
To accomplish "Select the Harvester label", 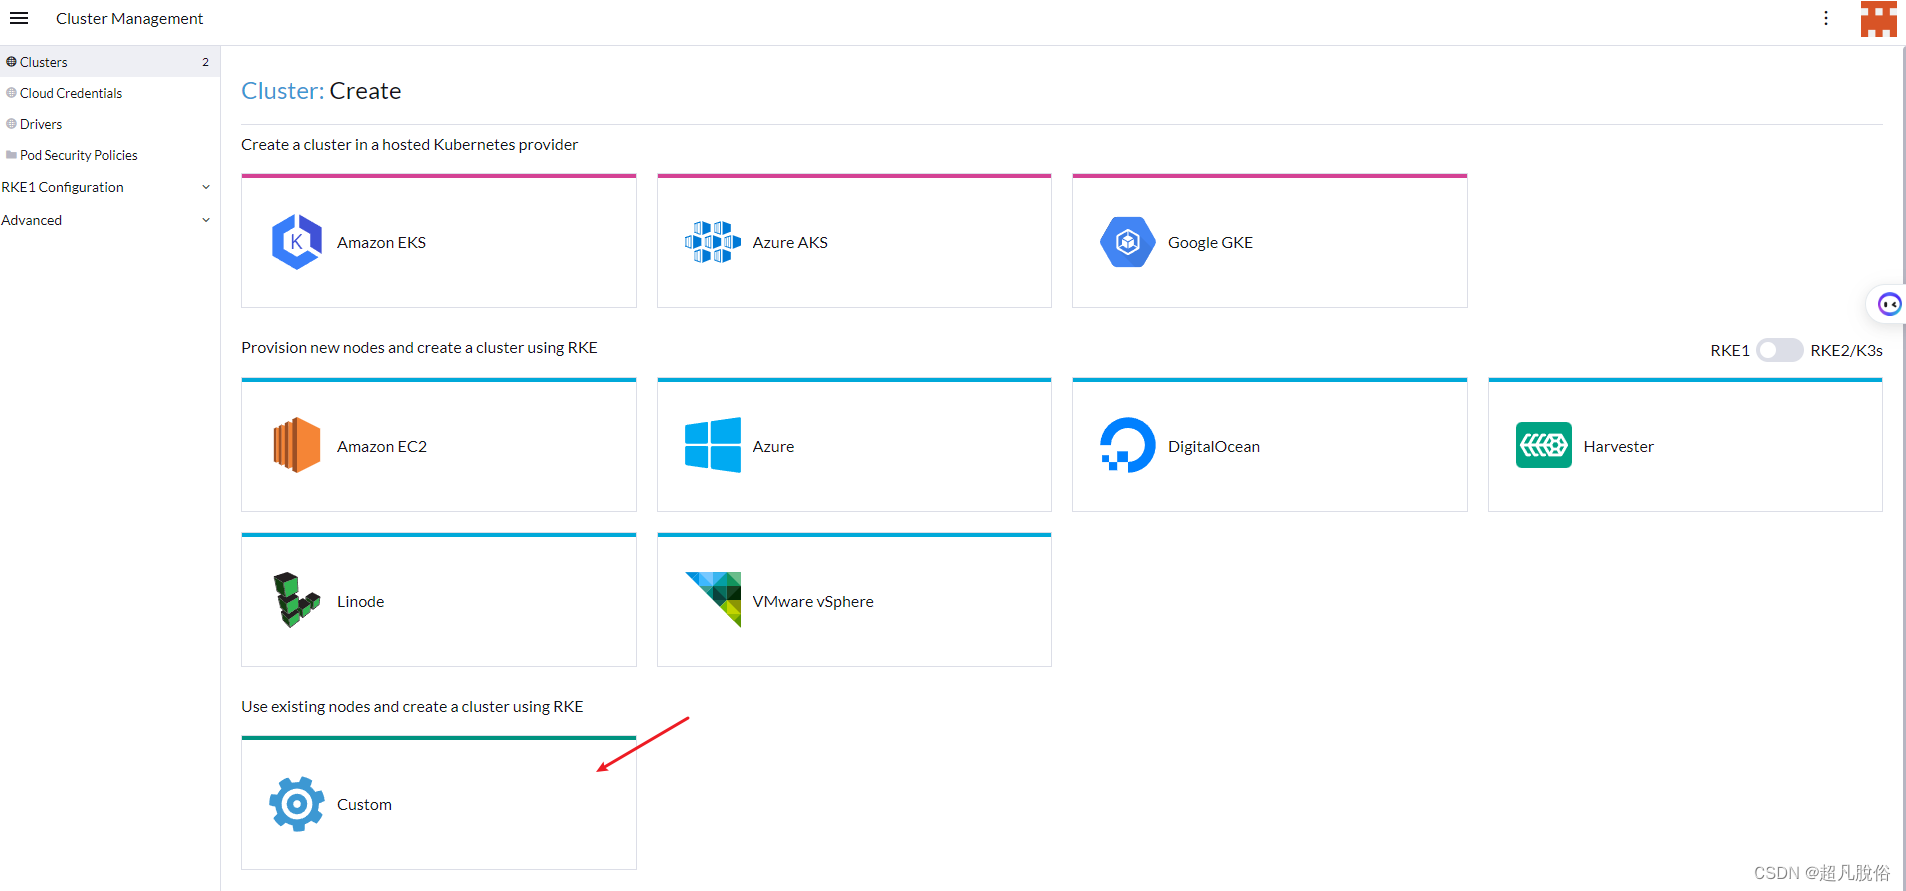I will click(x=1618, y=446).
